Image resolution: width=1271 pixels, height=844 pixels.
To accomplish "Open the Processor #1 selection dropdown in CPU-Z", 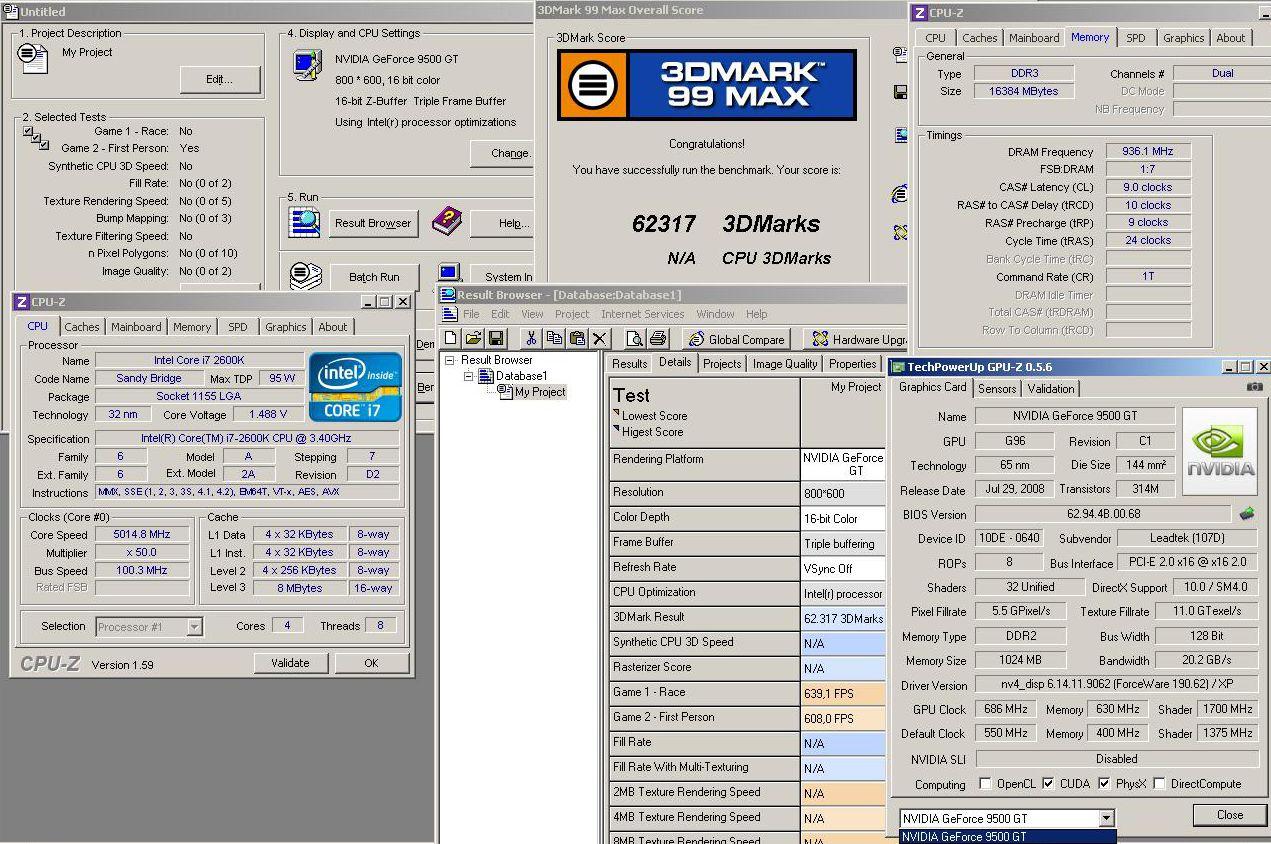I will pyautogui.click(x=194, y=627).
